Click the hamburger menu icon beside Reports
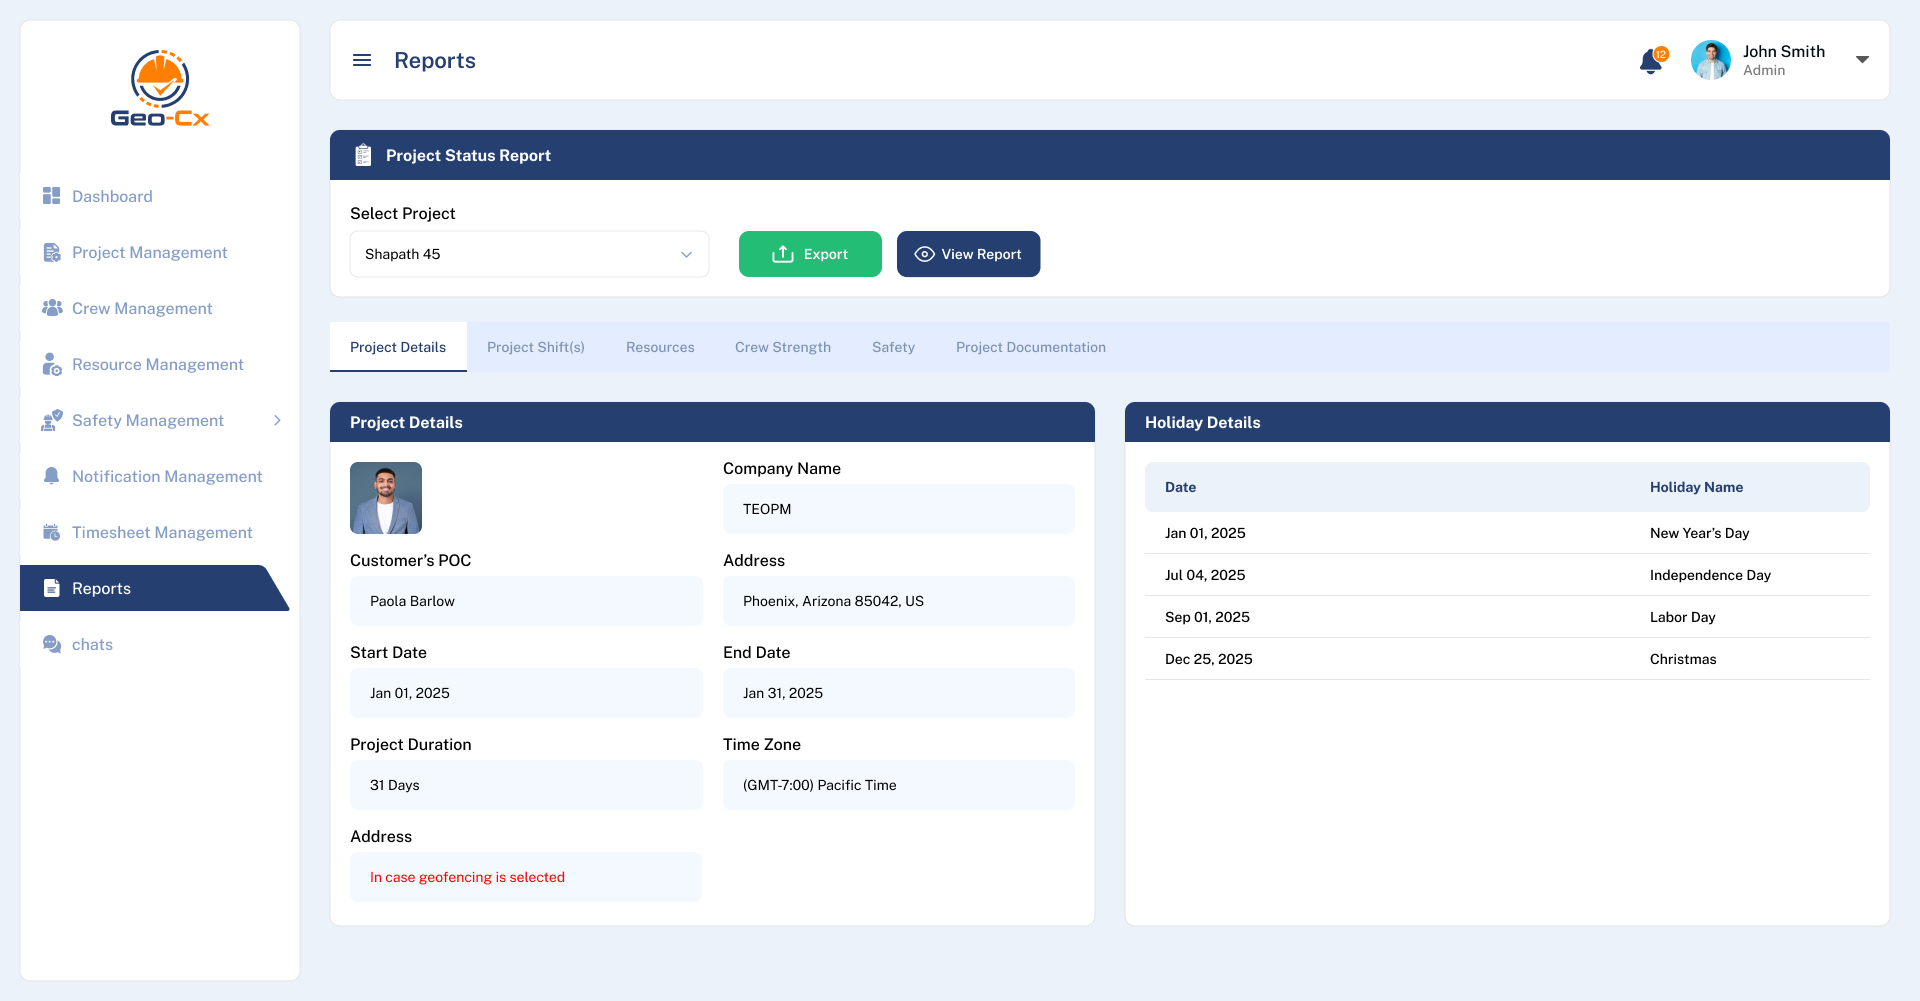Screen dimensions: 1920x1001 coord(362,61)
